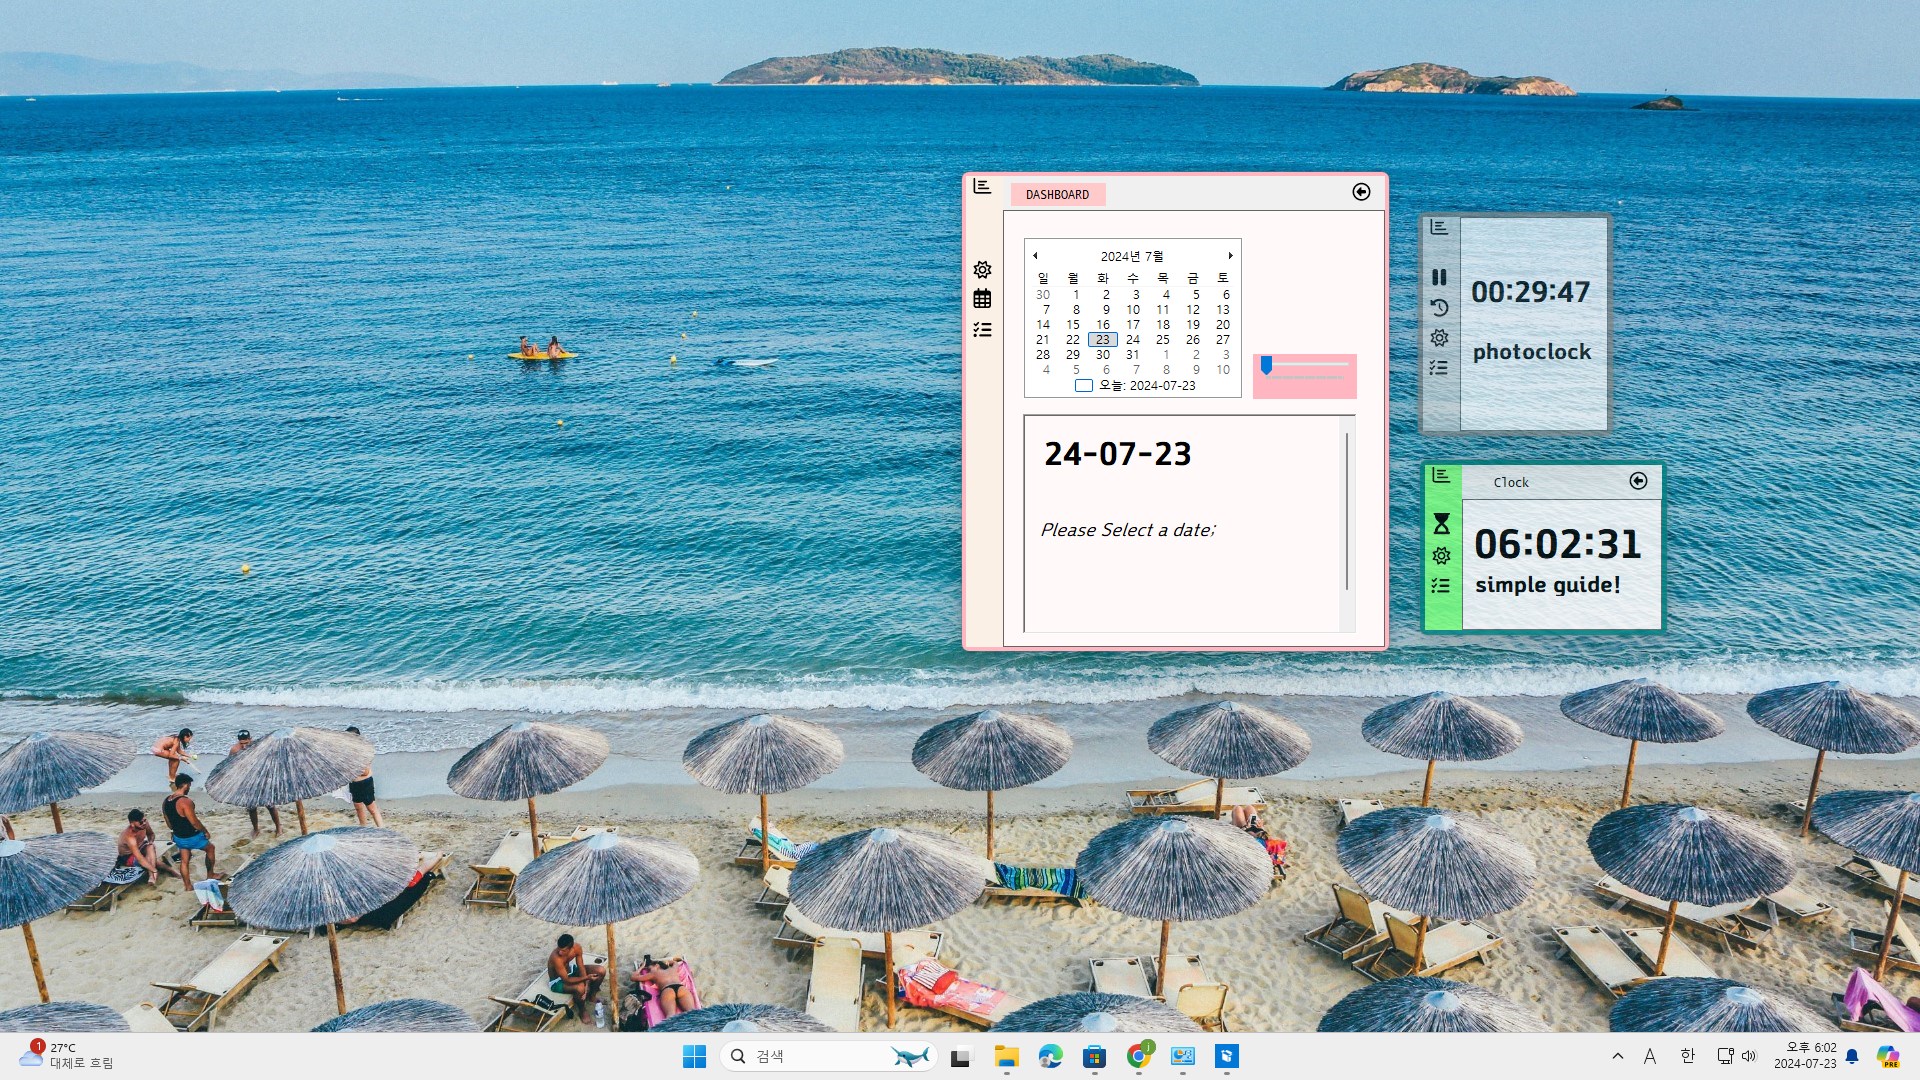Click the blue slider handle in pink panel
Screen dimensions: 1920x1080
tap(1266, 365)
